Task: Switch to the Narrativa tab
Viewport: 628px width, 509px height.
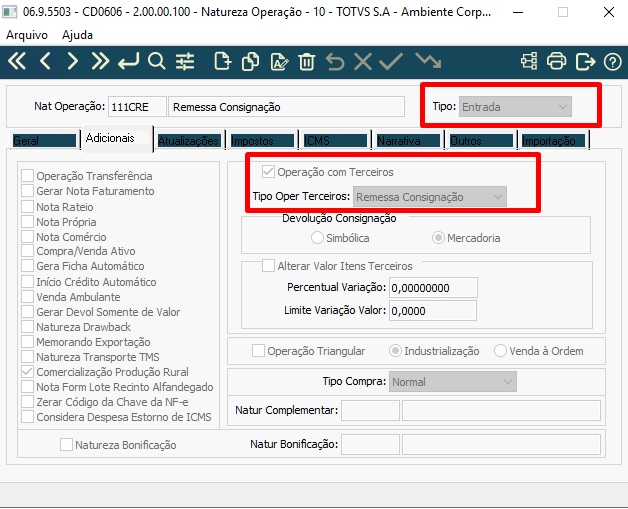Action: 409,141
